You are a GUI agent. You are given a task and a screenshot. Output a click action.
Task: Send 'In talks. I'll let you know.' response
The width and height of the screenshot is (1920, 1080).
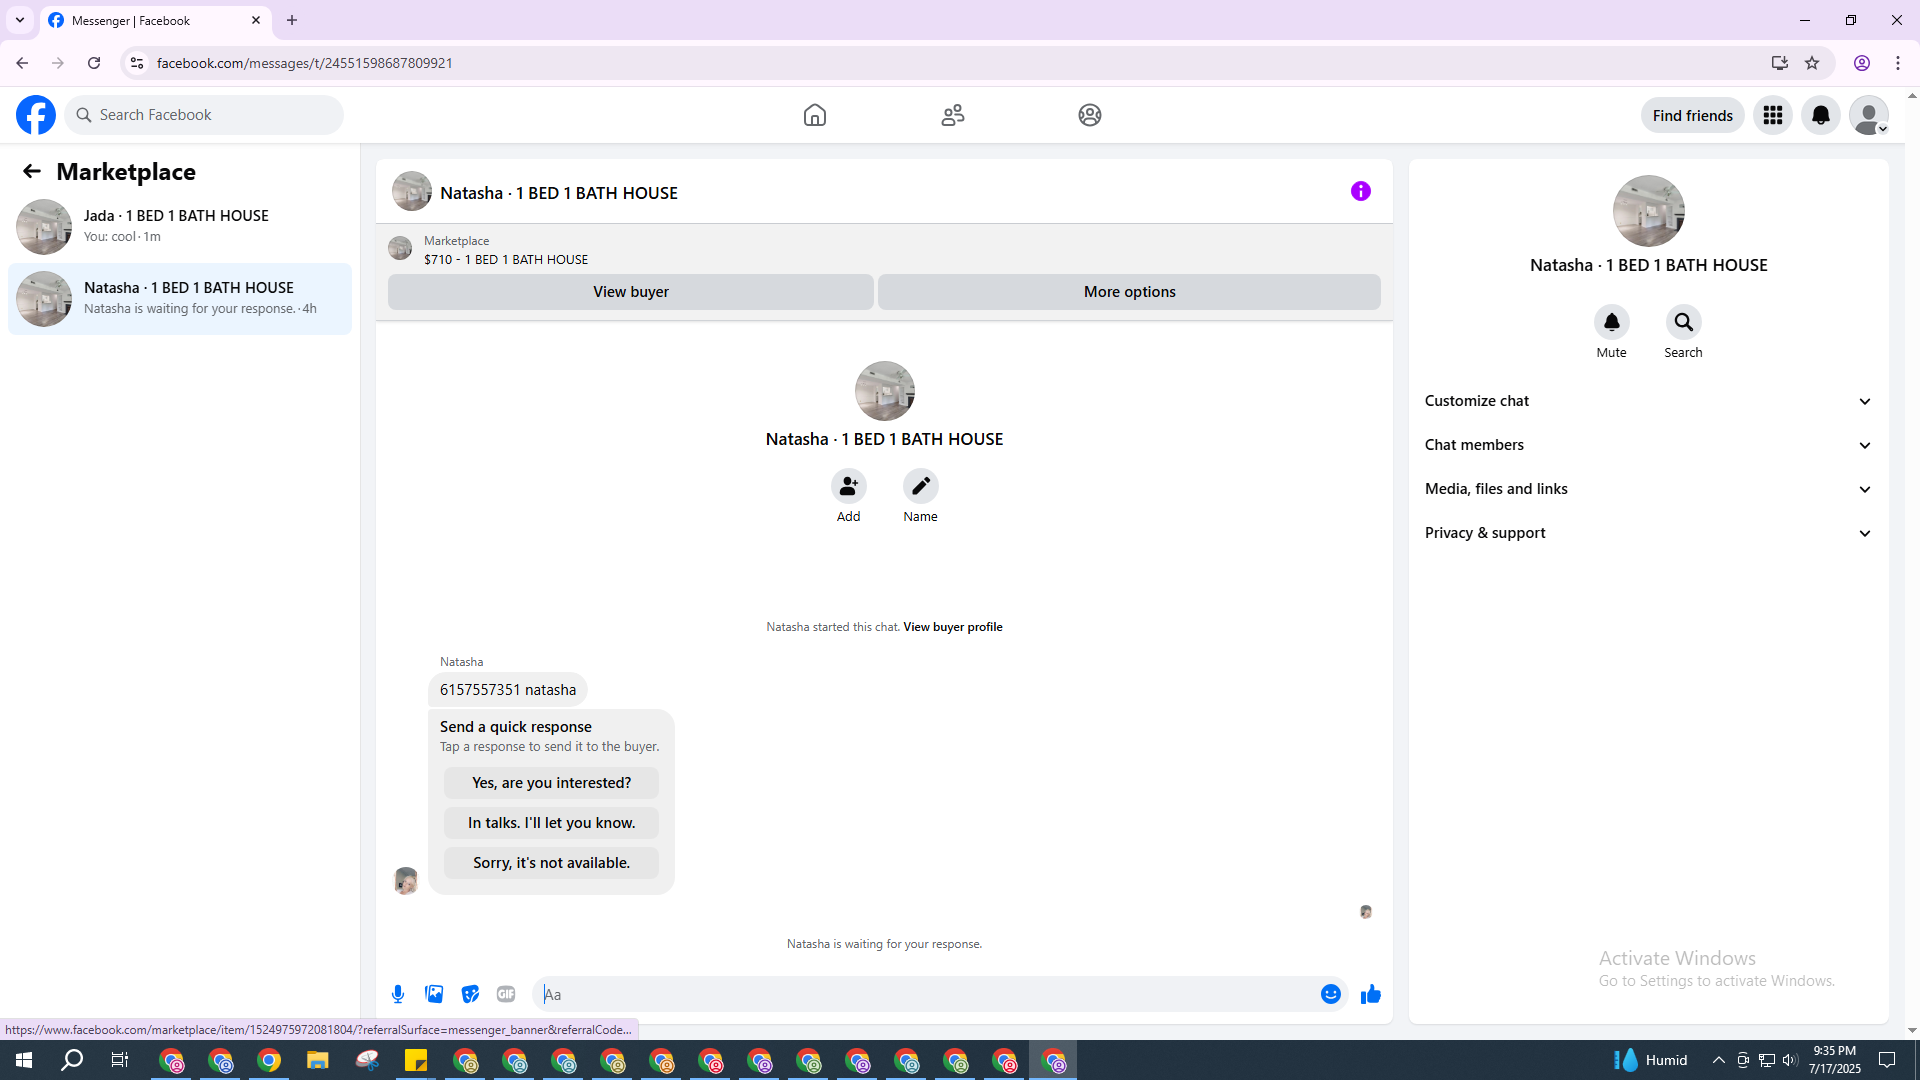tap(551, 823)
